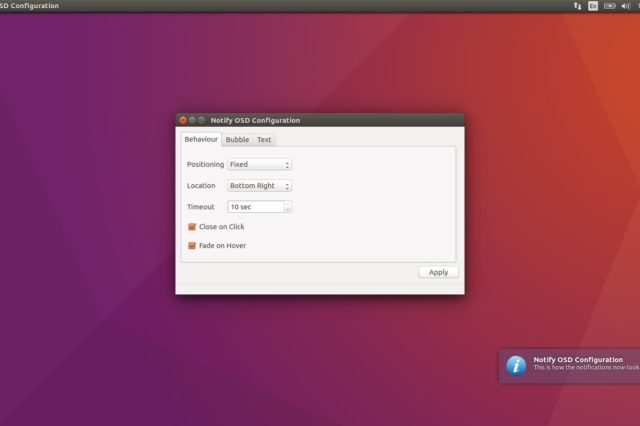Click the Notify OSD Configuration notification title

[578, 359]
